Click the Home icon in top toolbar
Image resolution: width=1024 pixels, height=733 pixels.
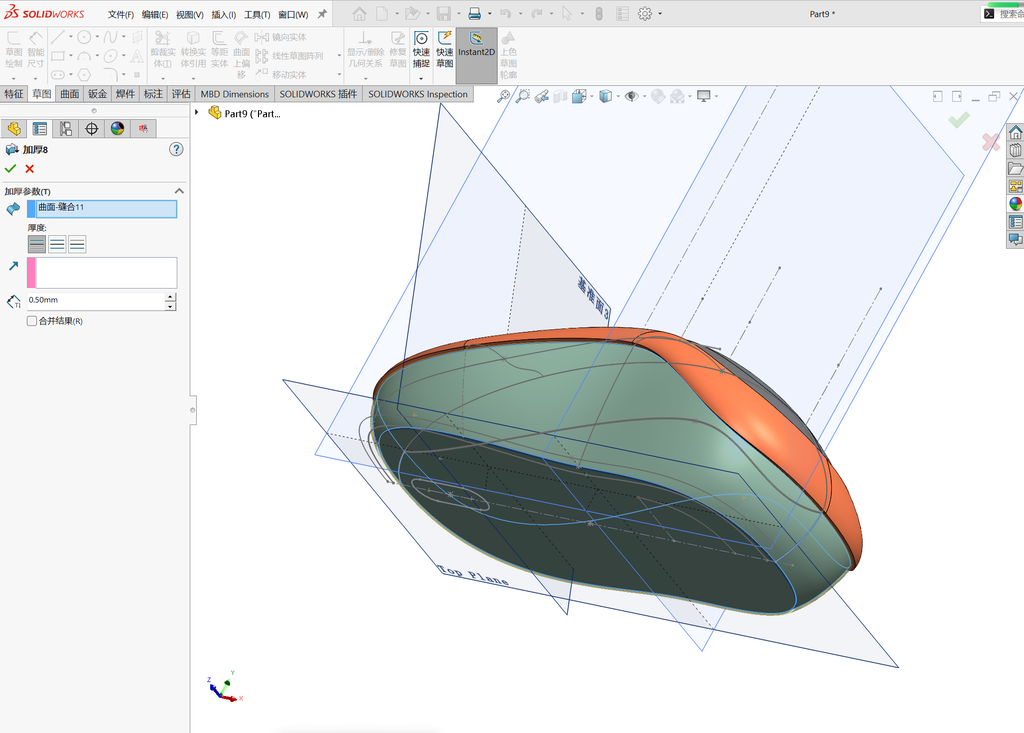tap(359, 14)
